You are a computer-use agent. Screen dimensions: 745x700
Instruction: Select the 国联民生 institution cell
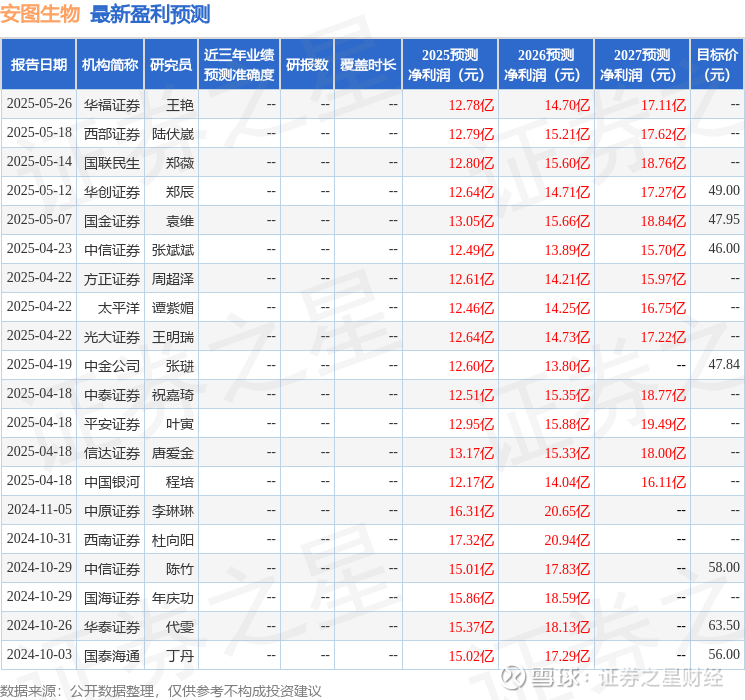(112, 163)
